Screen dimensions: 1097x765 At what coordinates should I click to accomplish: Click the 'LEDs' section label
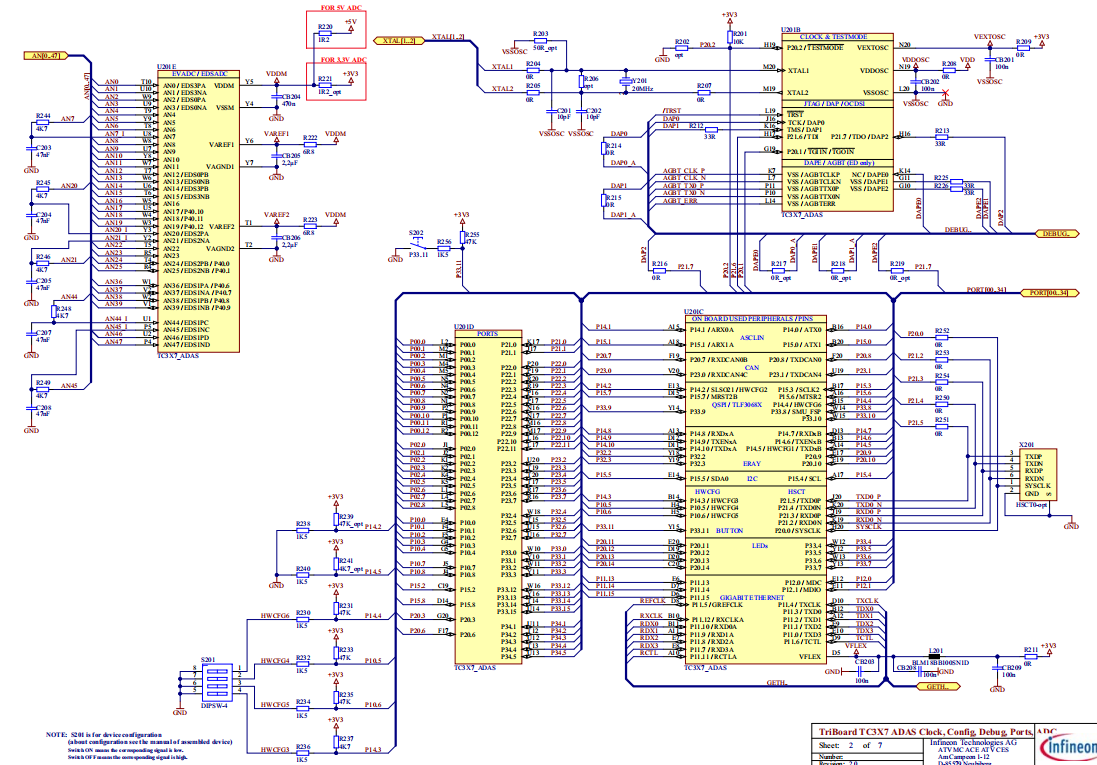[760, 546]
